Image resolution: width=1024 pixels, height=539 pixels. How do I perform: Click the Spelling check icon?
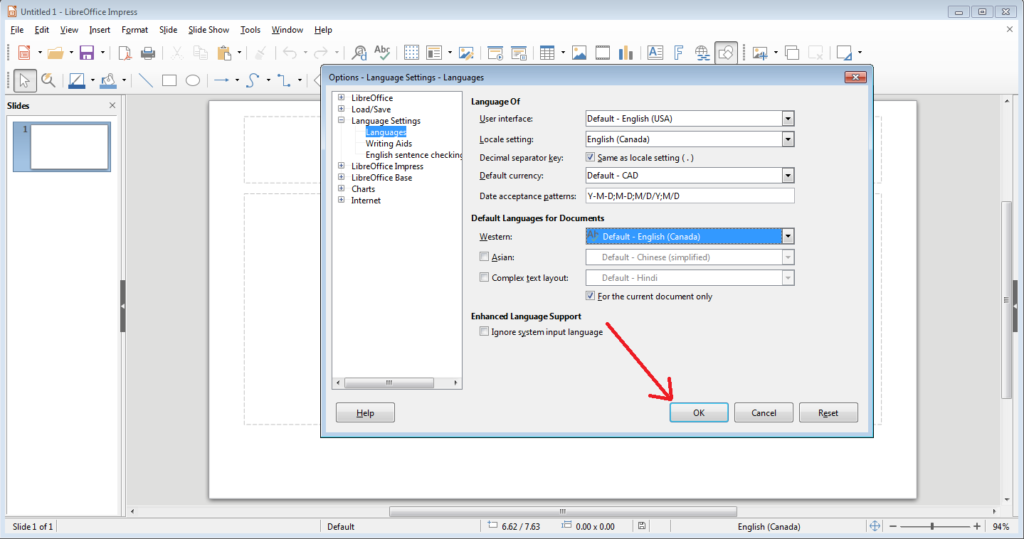point(382,53)
